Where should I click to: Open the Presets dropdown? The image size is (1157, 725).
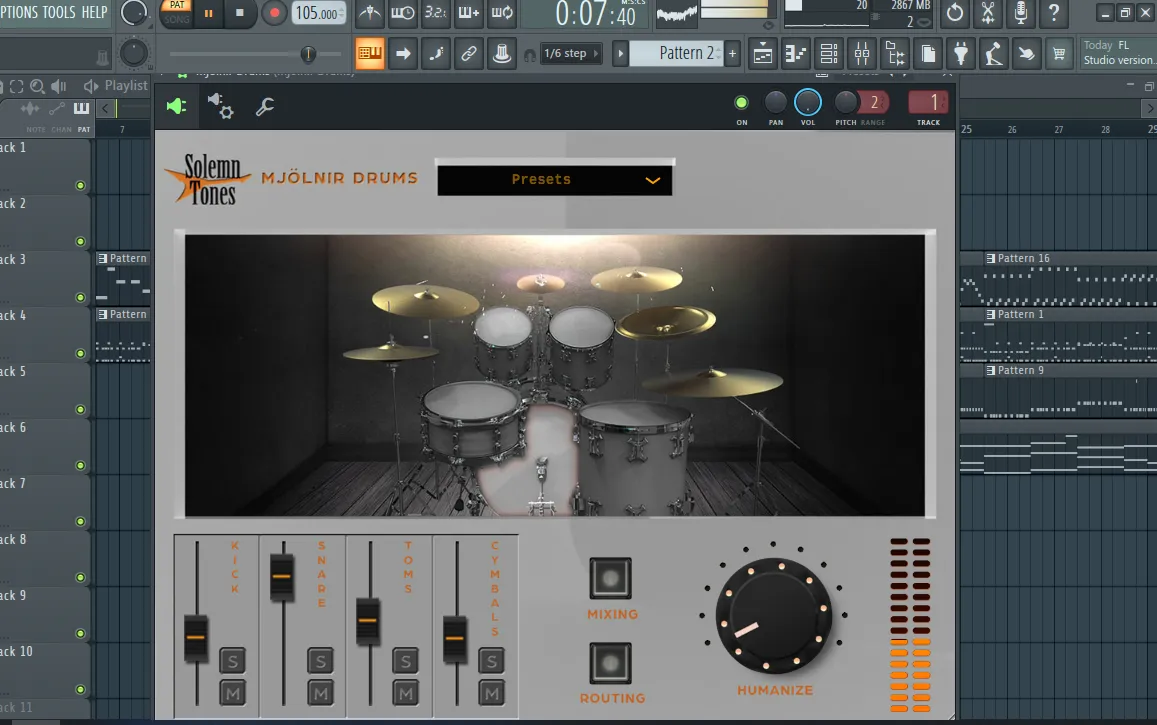[555, 180]
